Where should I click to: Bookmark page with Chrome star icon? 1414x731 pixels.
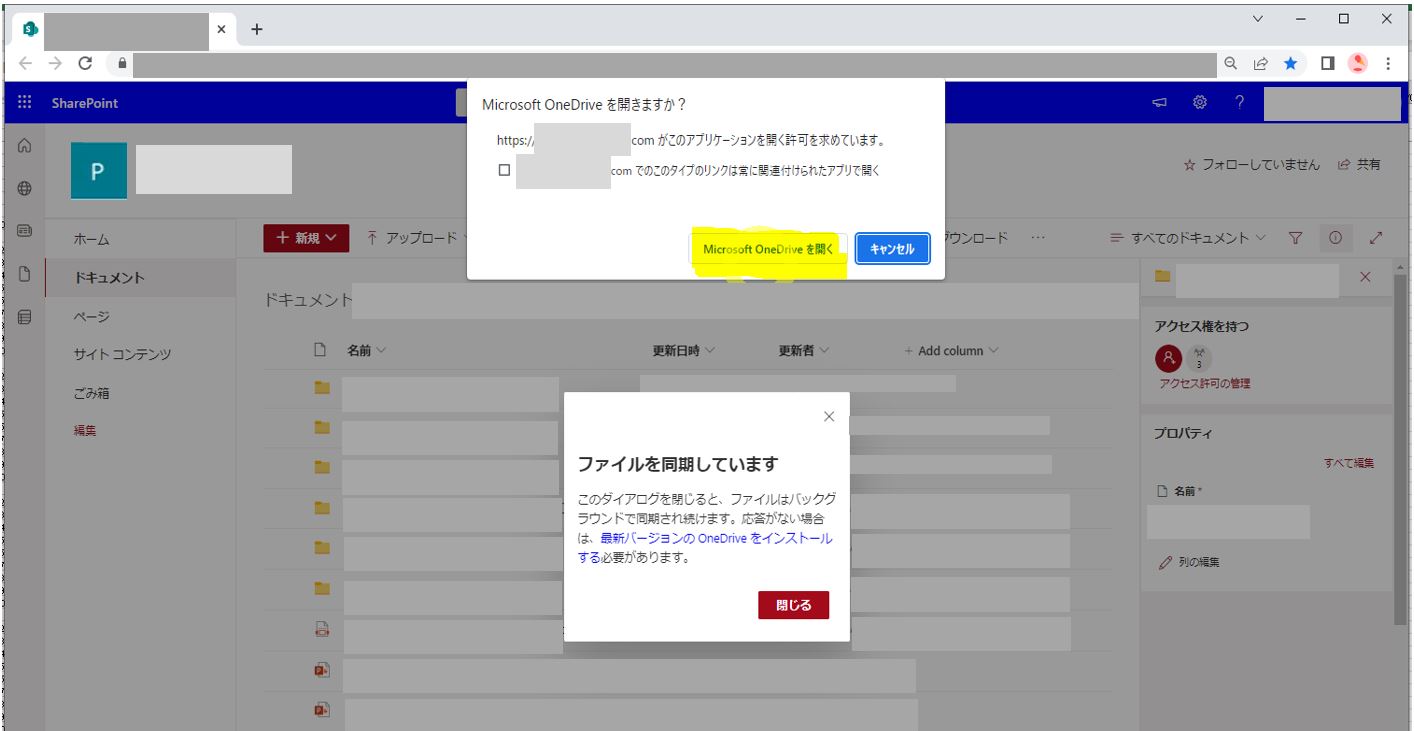point(1291,63)
